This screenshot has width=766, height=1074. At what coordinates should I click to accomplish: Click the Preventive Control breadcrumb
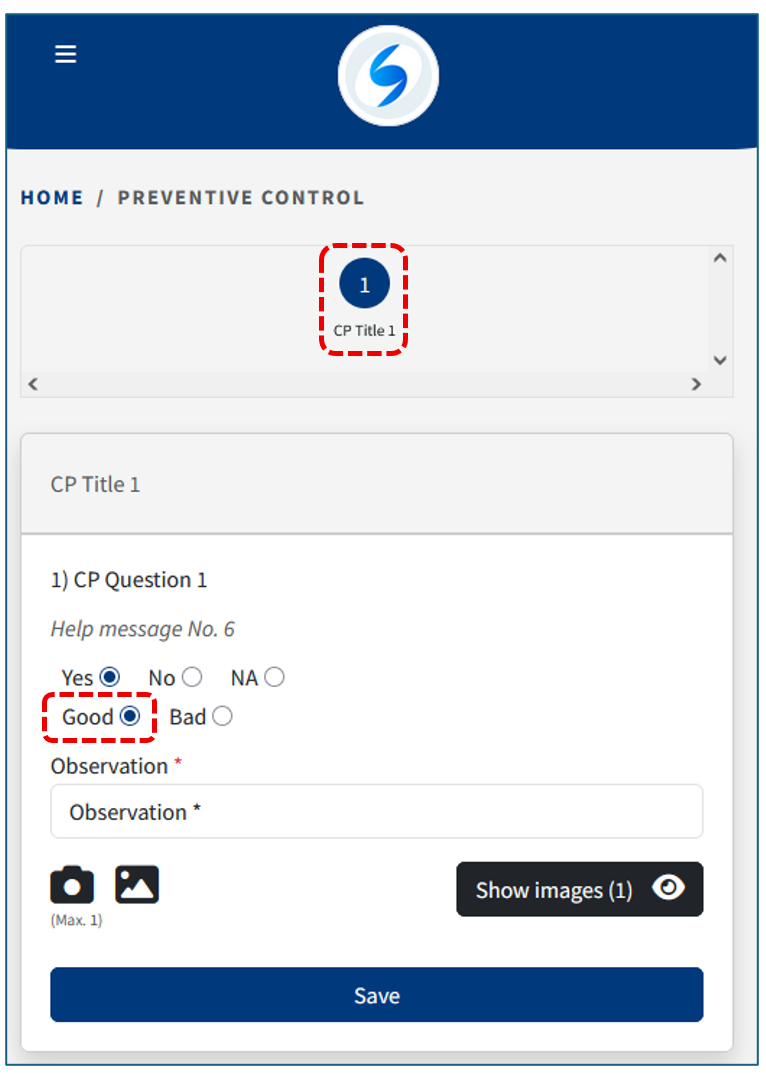(241, 198)
